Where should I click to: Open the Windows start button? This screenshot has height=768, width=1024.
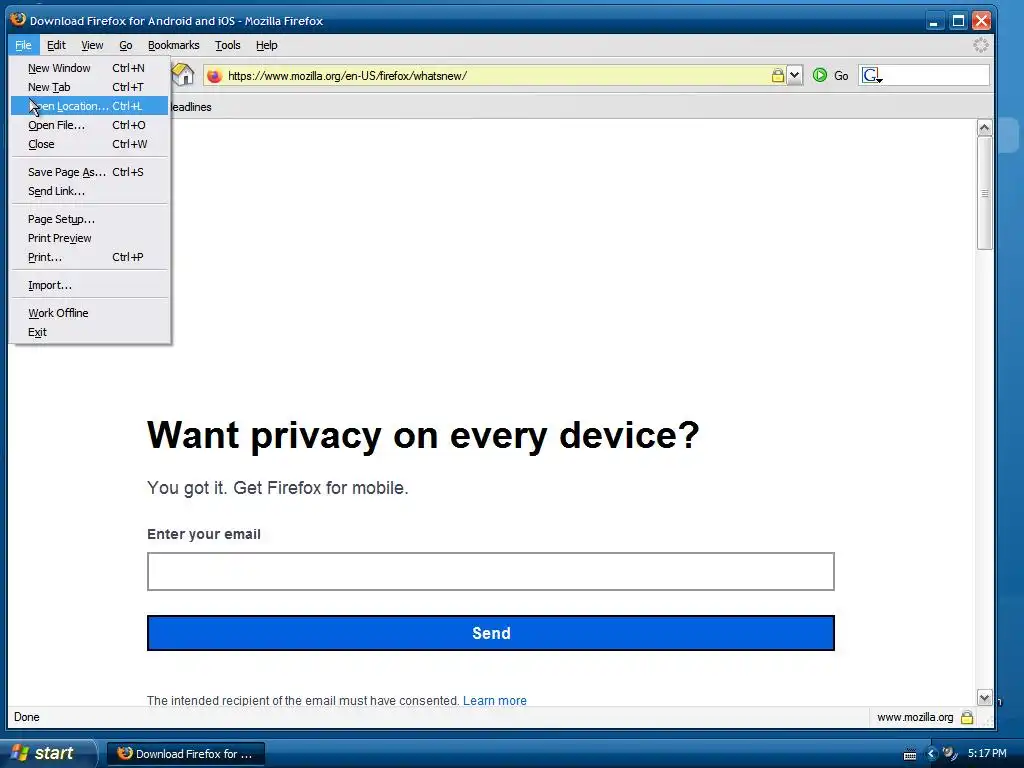pyautogui.click(x=46, y=753)
